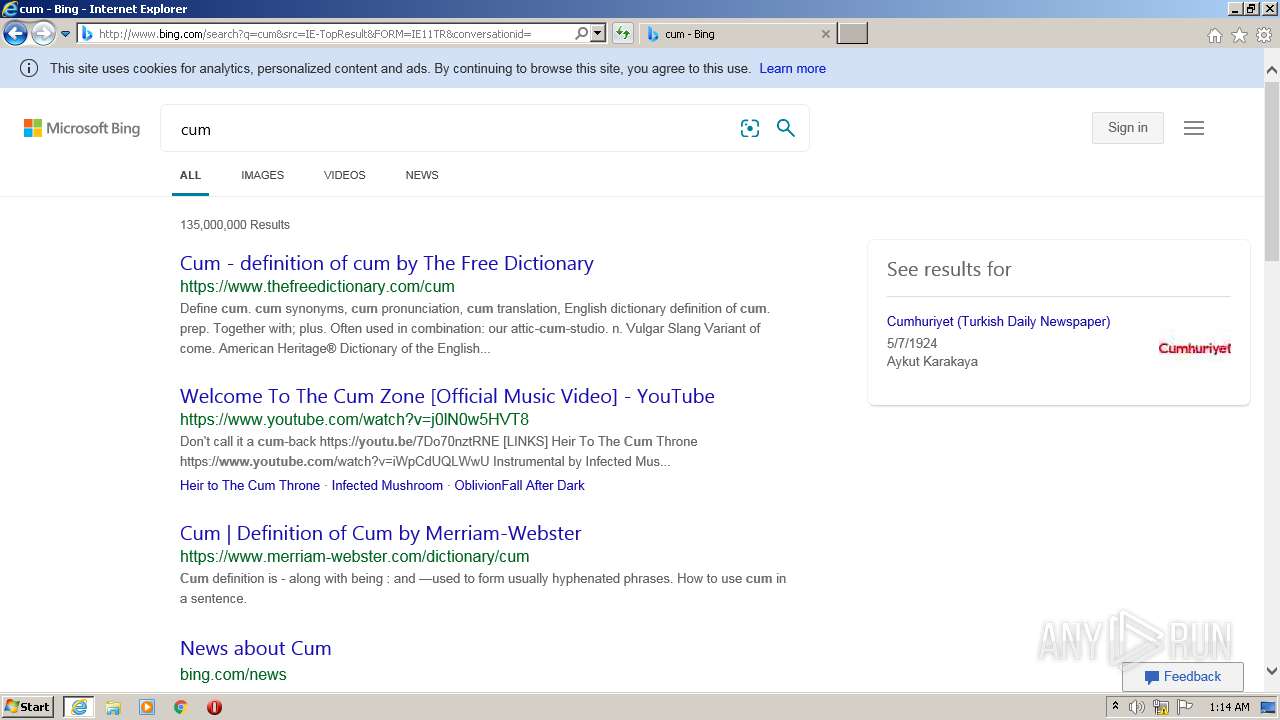Click the page scrollbar down arrow
Image resolution: width=1280 pixels, height=720 pixels.
click(1272, 671)
